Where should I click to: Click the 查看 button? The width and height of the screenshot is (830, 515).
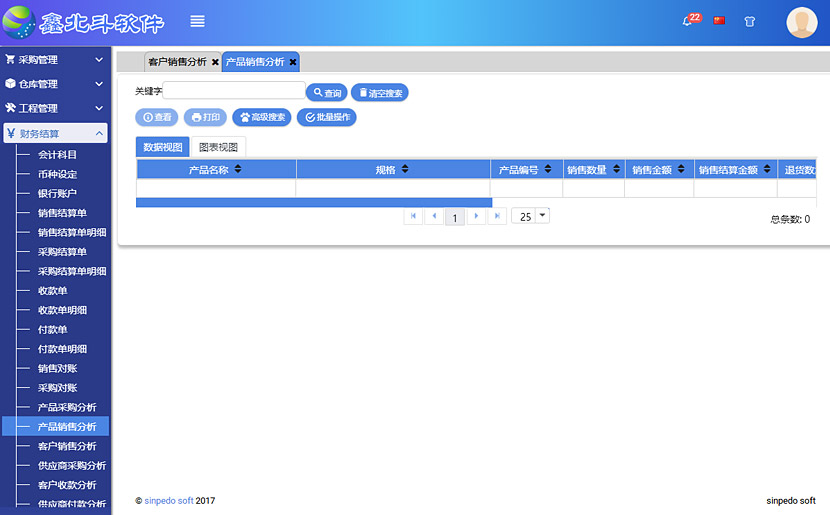[x=157, y=117]
